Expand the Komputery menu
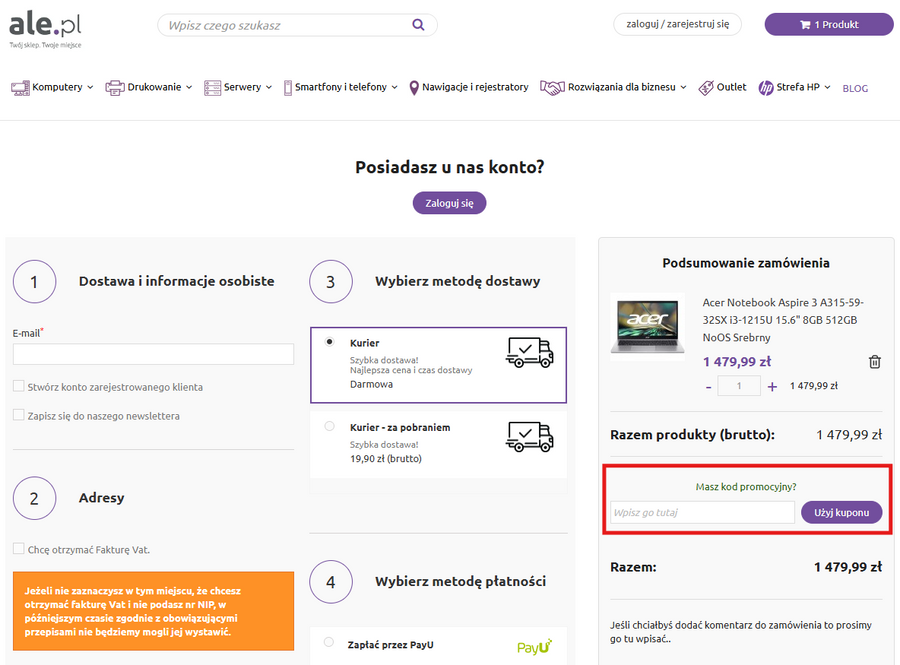This screenshot has height=665, width=900. 53,88
